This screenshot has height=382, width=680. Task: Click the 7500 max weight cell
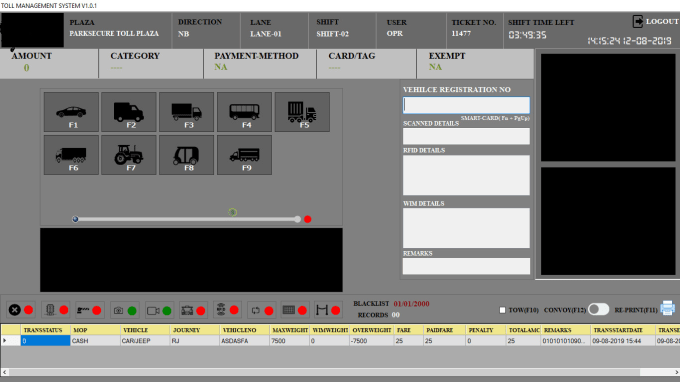pos(290,341)
